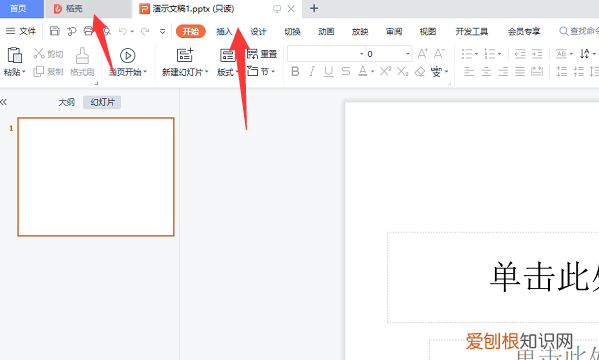Click the bulleted list icon
Image resolution: width=599 pixels, height=360 pixels.
(x=467, y=54)
